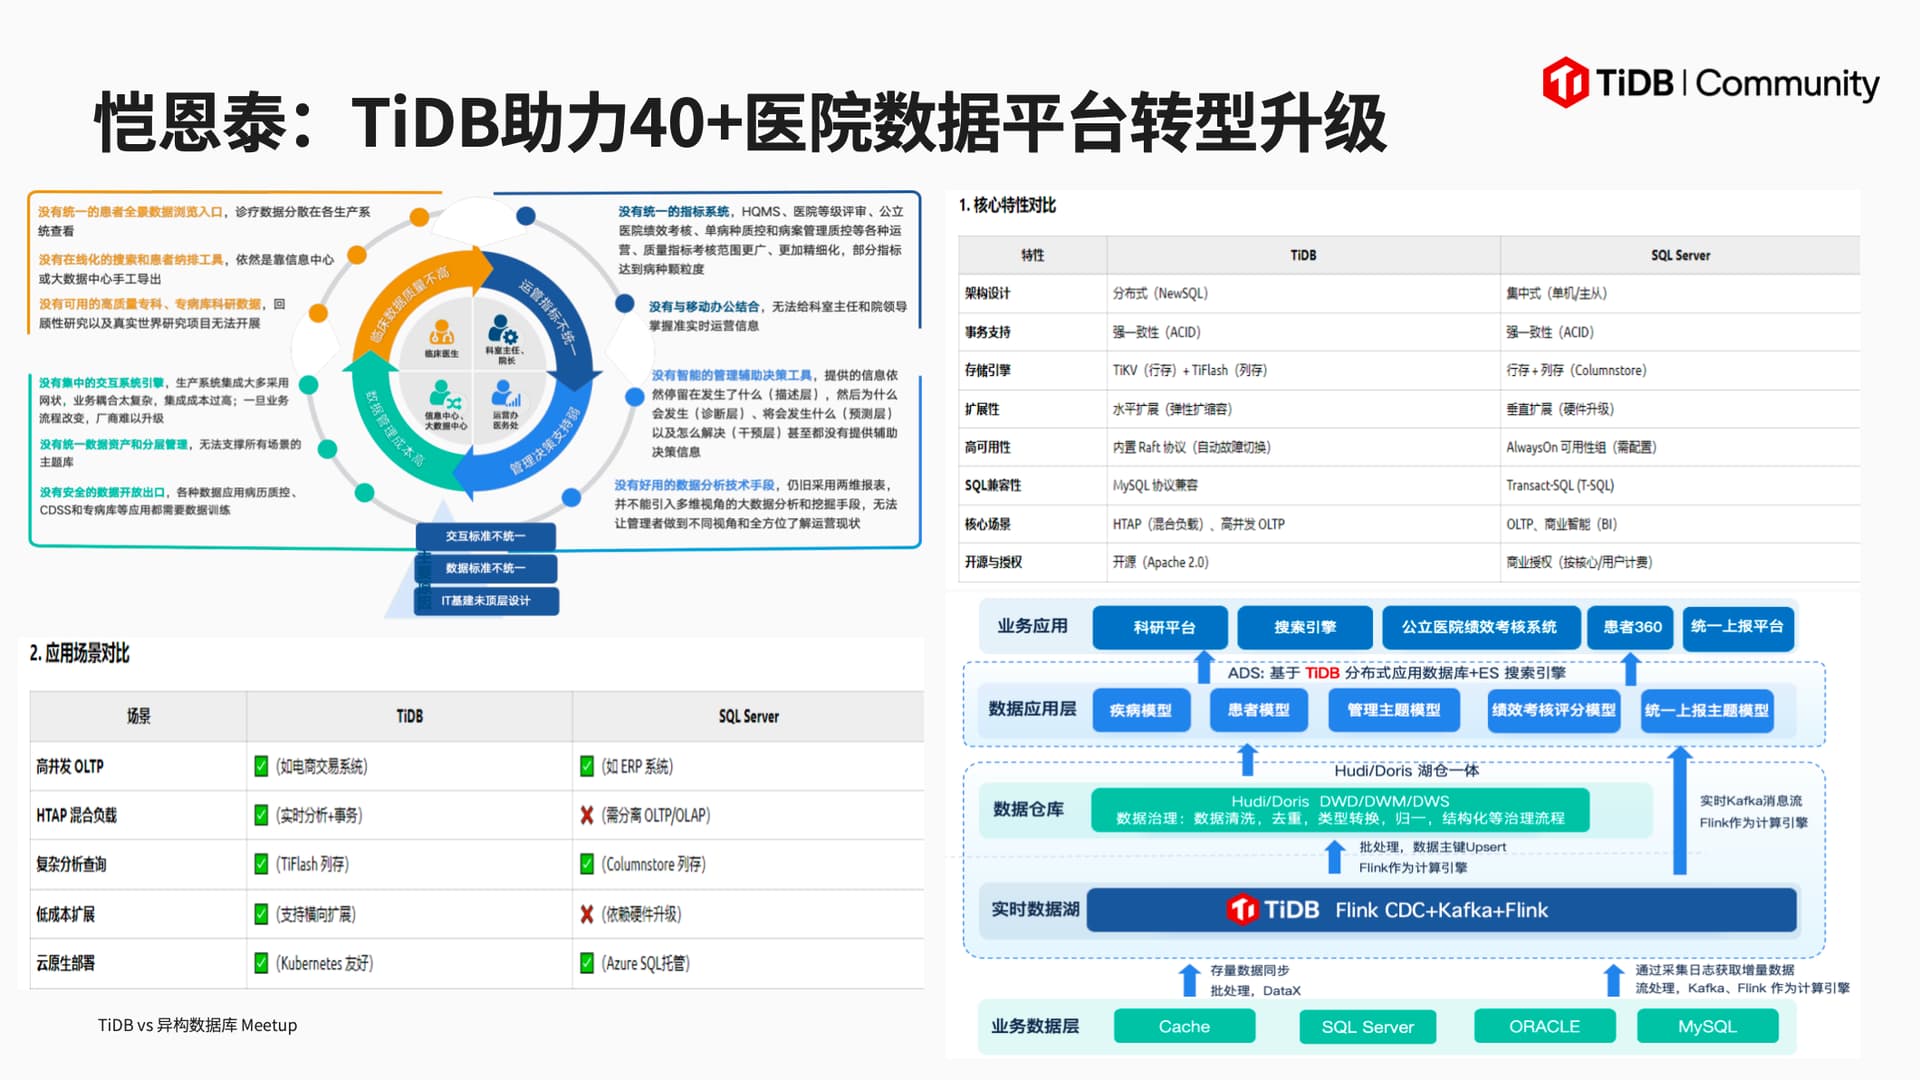The width and height of the screenshot is (1920, 1080).
Task: Click the operations office chart icon
Action: click(x=506, y=394)
